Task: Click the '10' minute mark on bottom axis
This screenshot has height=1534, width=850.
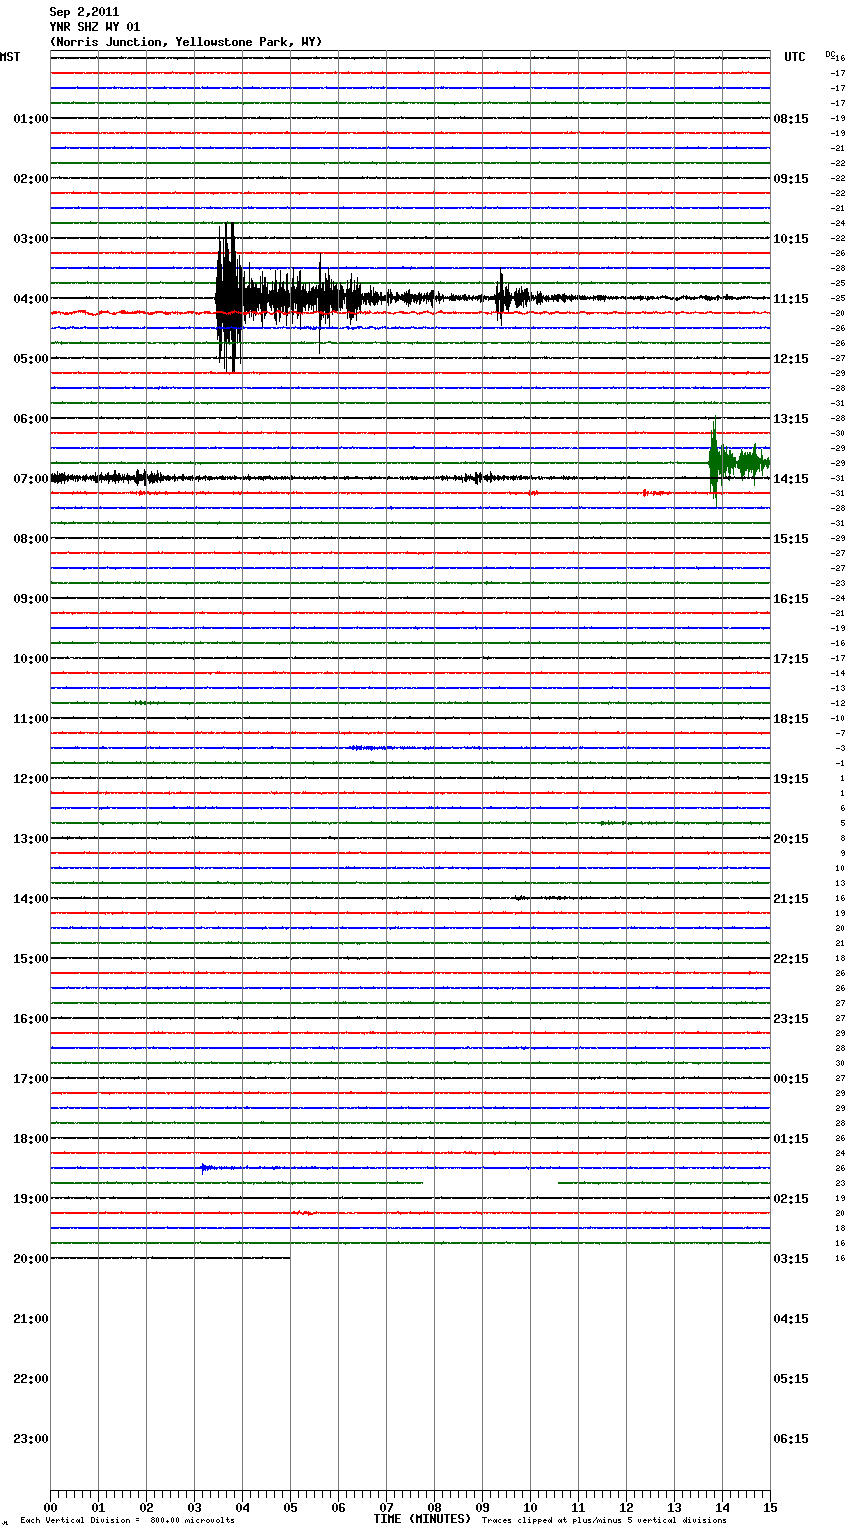Action: coord(530,1508)
